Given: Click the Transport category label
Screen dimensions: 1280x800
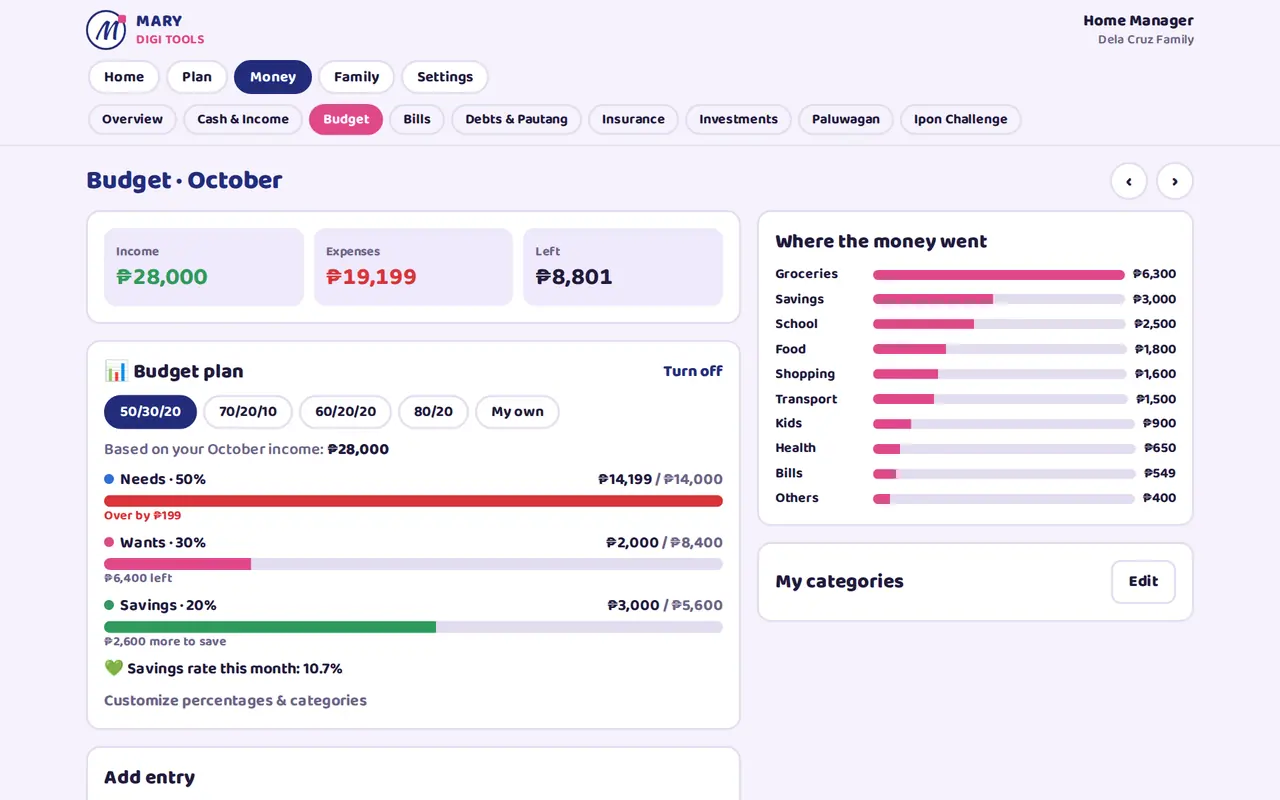Looking at the screenshot, I should [x=806, y=399].
